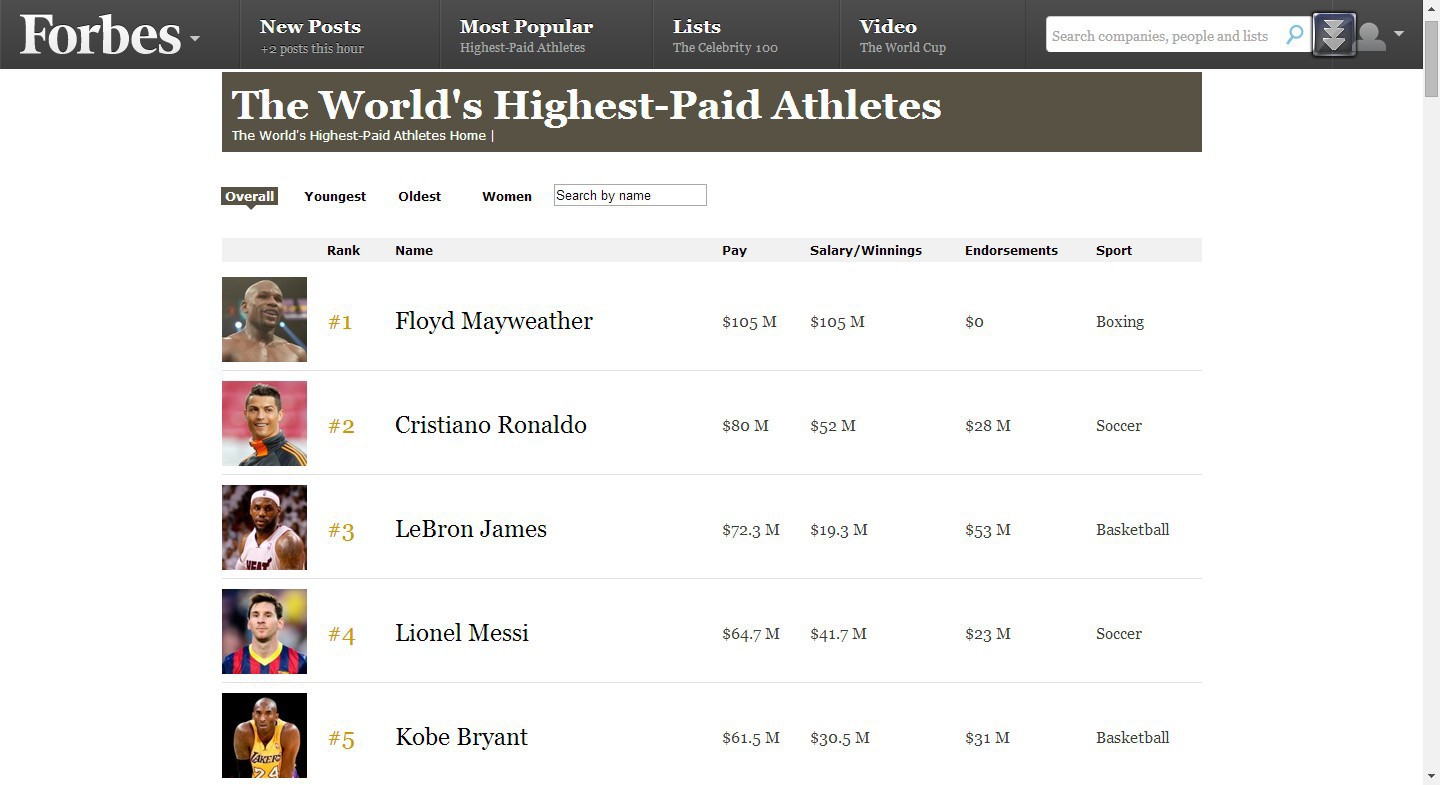Click the search magnifier icon
1440x785 pixels.
coord(1295,35)
